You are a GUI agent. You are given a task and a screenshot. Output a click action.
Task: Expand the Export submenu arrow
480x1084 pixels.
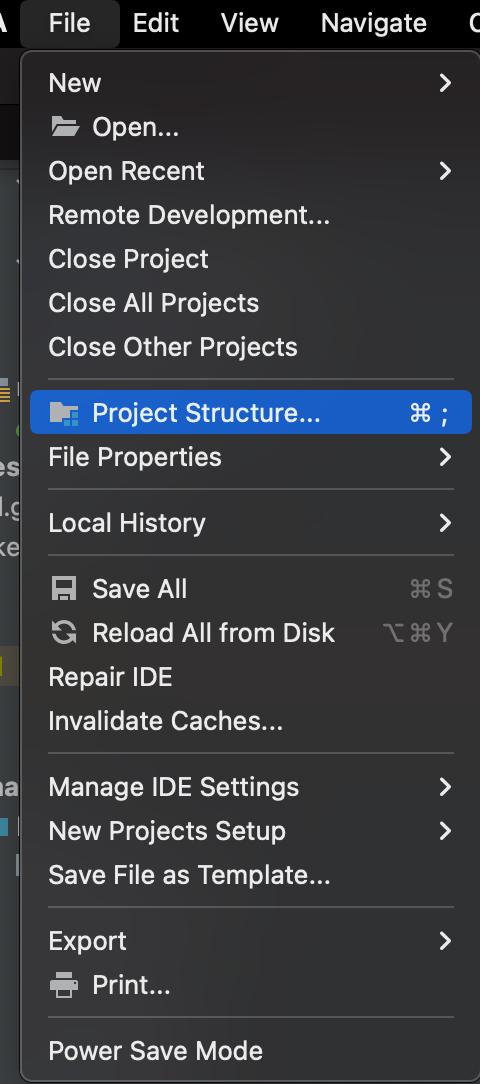[x=445, y=941]
